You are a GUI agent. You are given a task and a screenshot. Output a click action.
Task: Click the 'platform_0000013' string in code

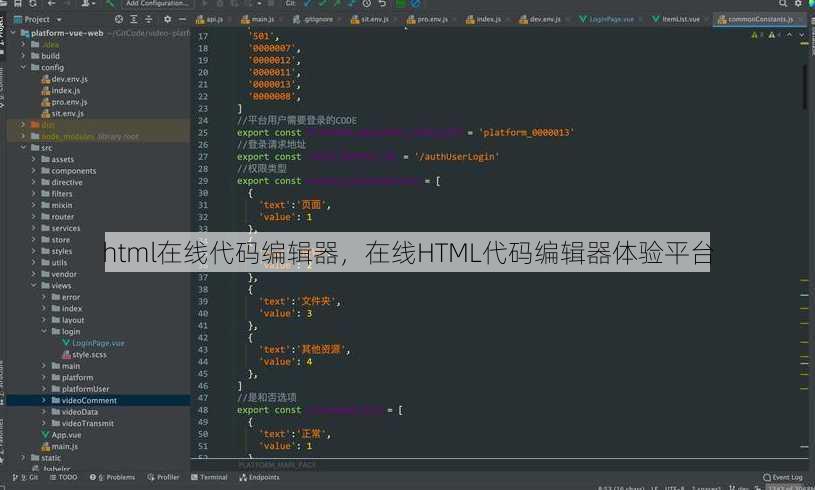[x=526, y=133]
